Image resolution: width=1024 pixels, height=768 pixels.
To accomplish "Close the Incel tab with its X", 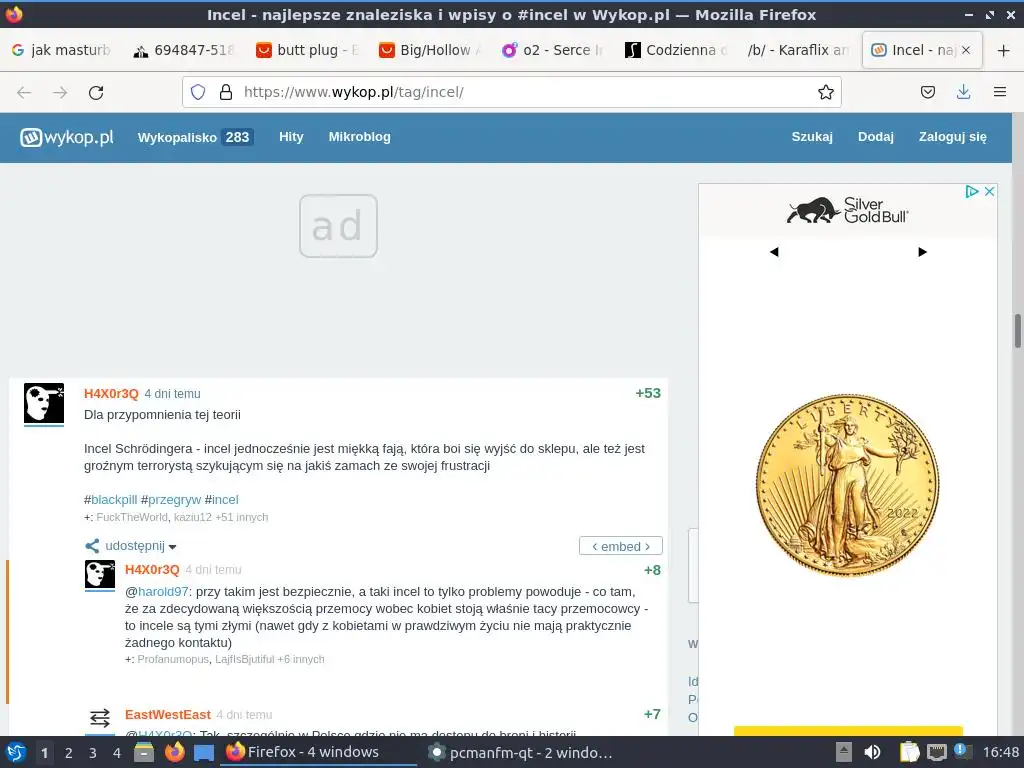I will click(x=966, y=50).
